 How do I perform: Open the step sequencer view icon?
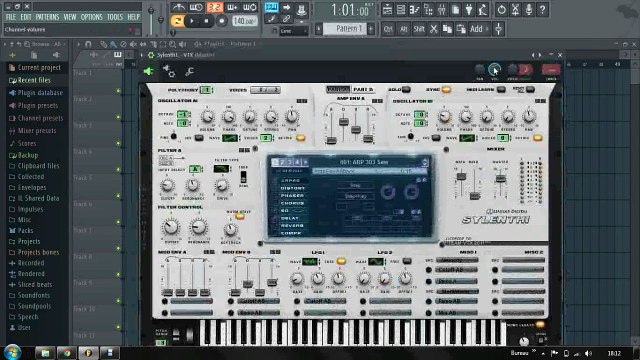tap(401, 9)
